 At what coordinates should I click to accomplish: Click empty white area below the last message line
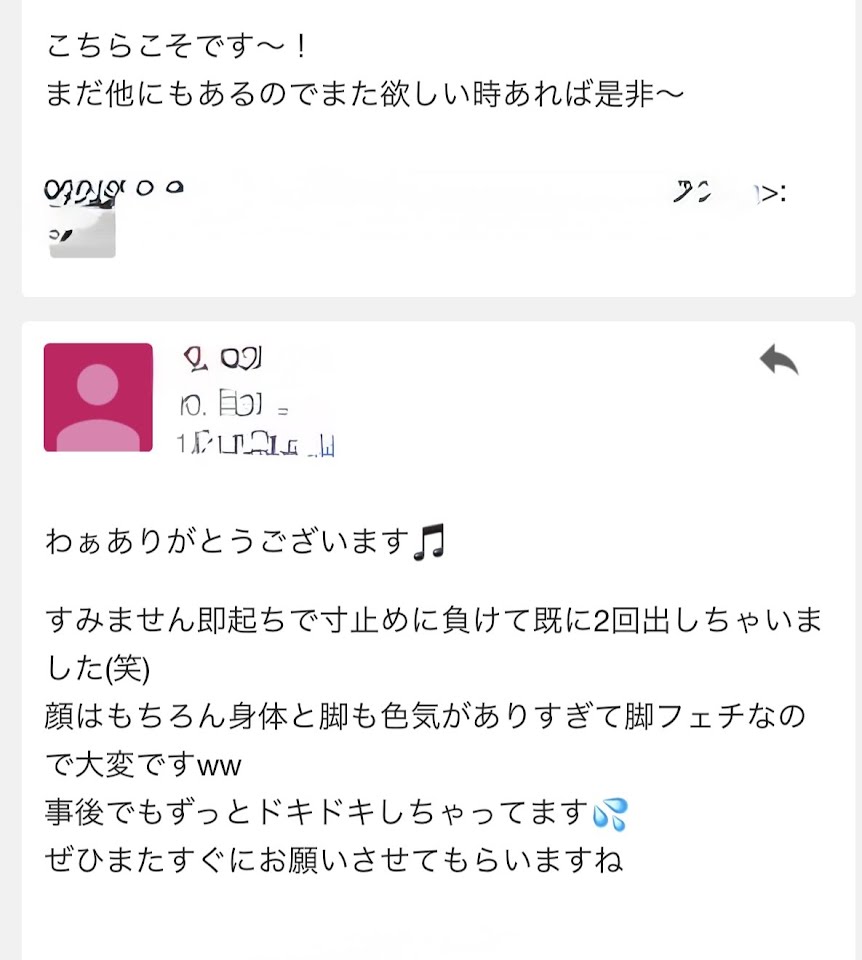coord(431,915)
